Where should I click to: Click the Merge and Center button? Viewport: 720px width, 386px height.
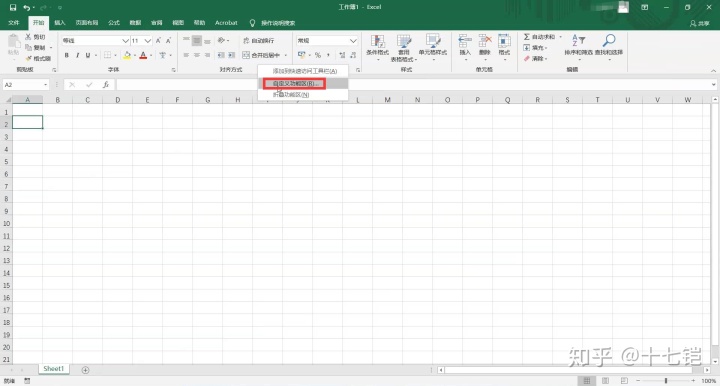tap(261, 55)
